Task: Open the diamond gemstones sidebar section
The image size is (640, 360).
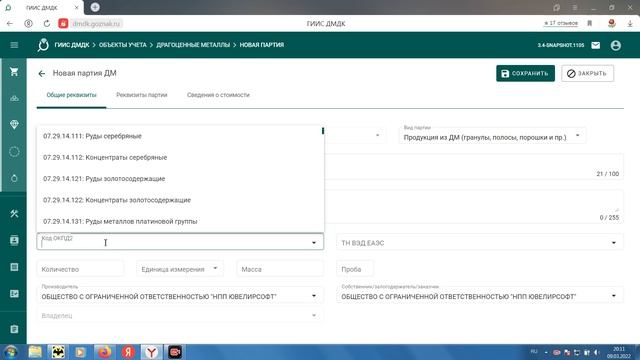Action: pos(14,124)
